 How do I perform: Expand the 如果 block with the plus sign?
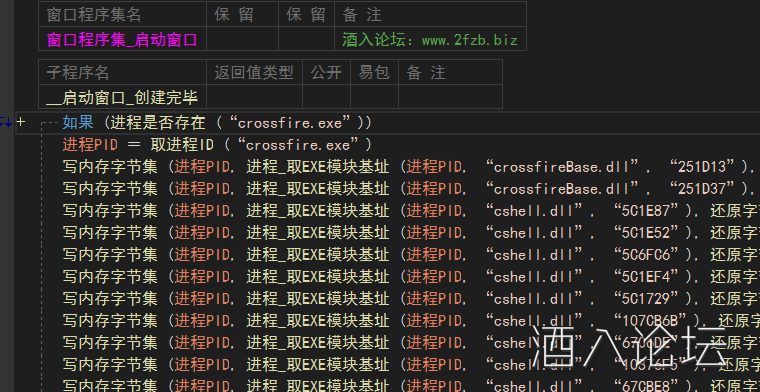[x=20, y=122]
